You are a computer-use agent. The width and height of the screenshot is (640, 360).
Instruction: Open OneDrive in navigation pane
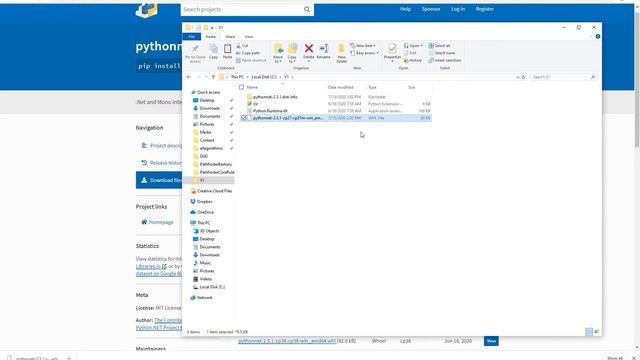202,212
